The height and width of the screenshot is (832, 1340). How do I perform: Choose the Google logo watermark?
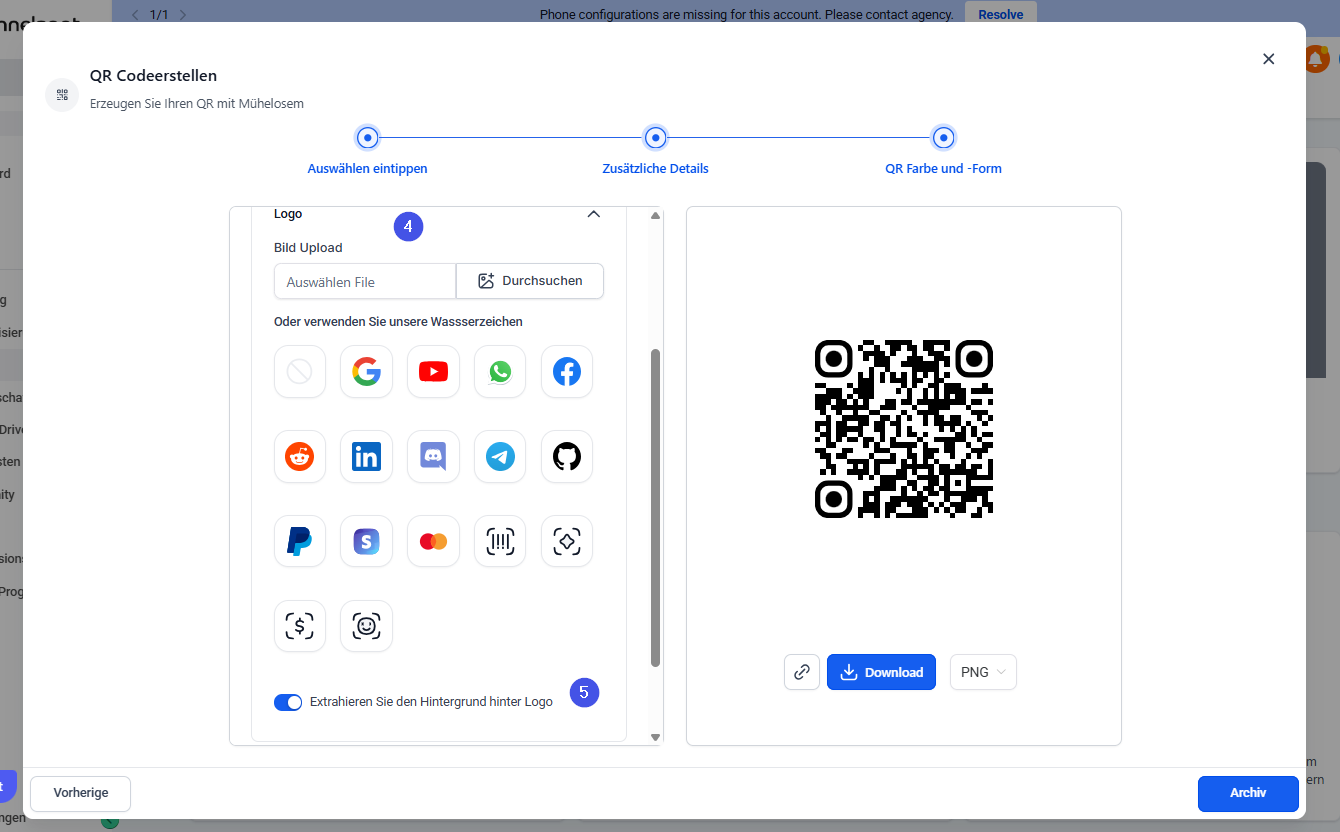click(366, 372)
